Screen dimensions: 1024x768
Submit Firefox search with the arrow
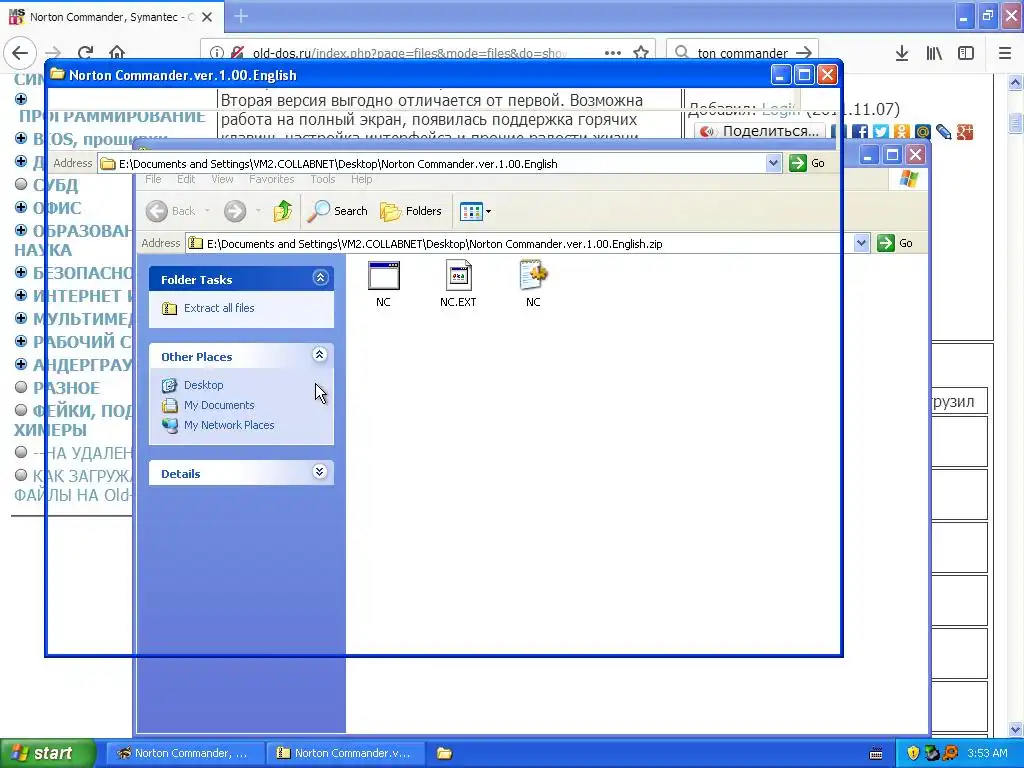805,52
